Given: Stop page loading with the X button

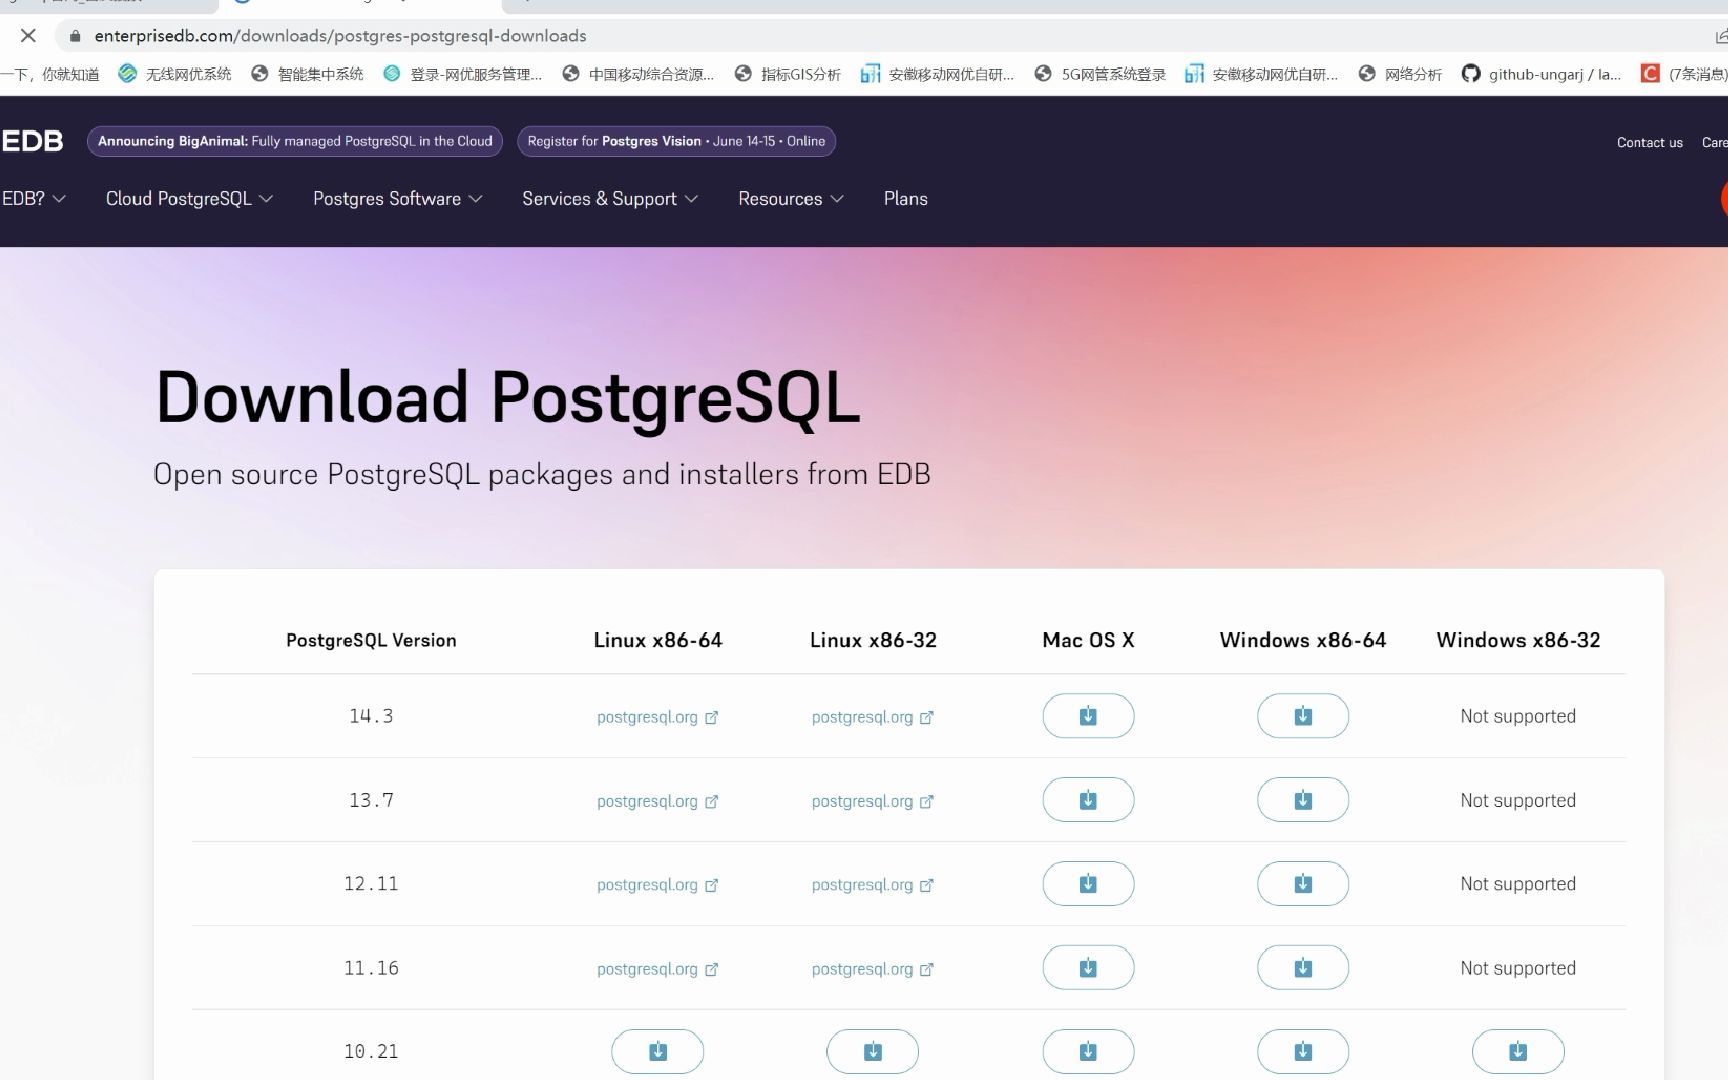Looking at the screenshot, I should pos(28,36).
